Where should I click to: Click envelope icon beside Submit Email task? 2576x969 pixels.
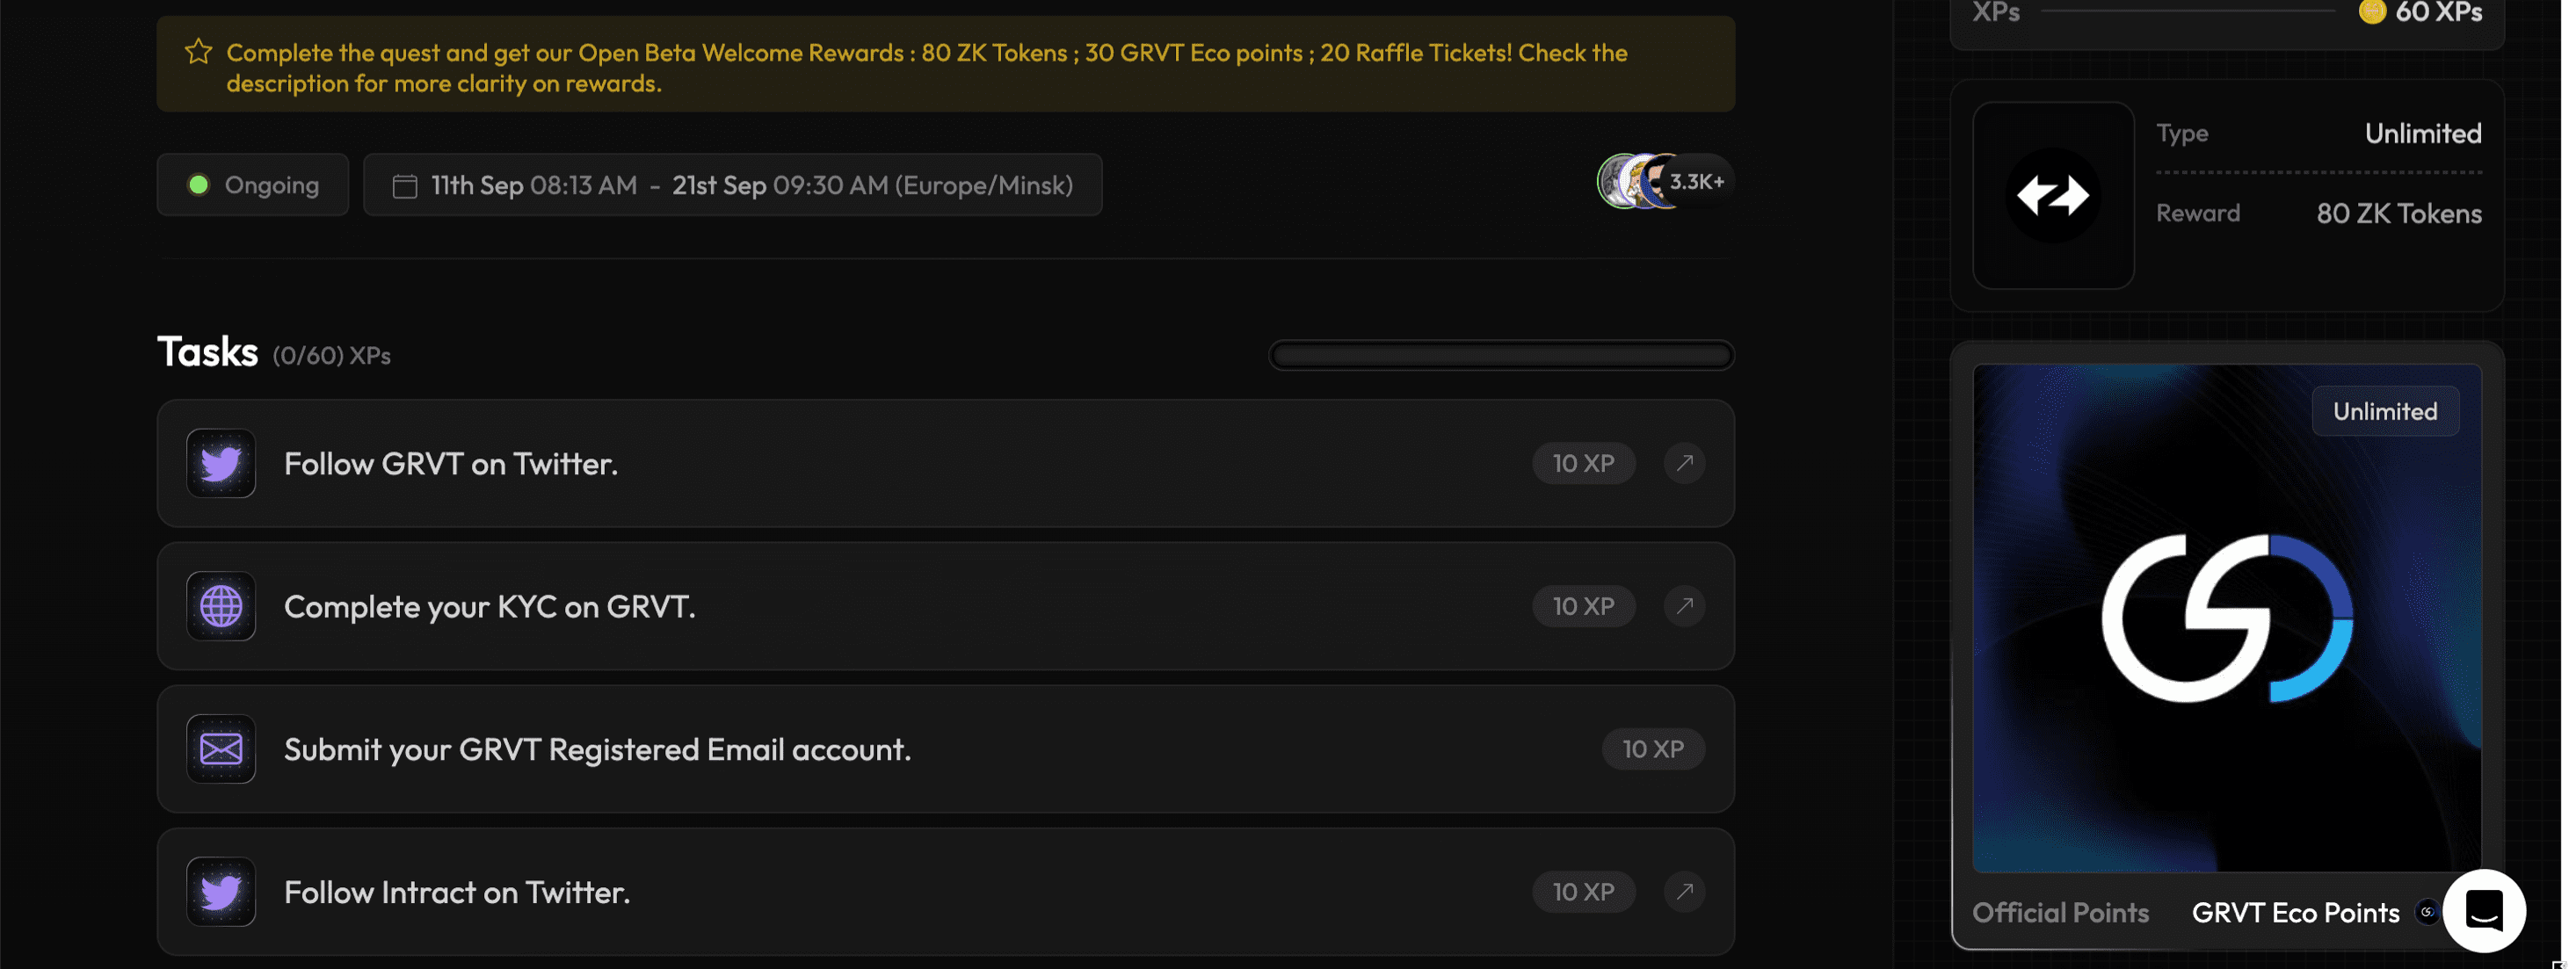tap(221, 749)
